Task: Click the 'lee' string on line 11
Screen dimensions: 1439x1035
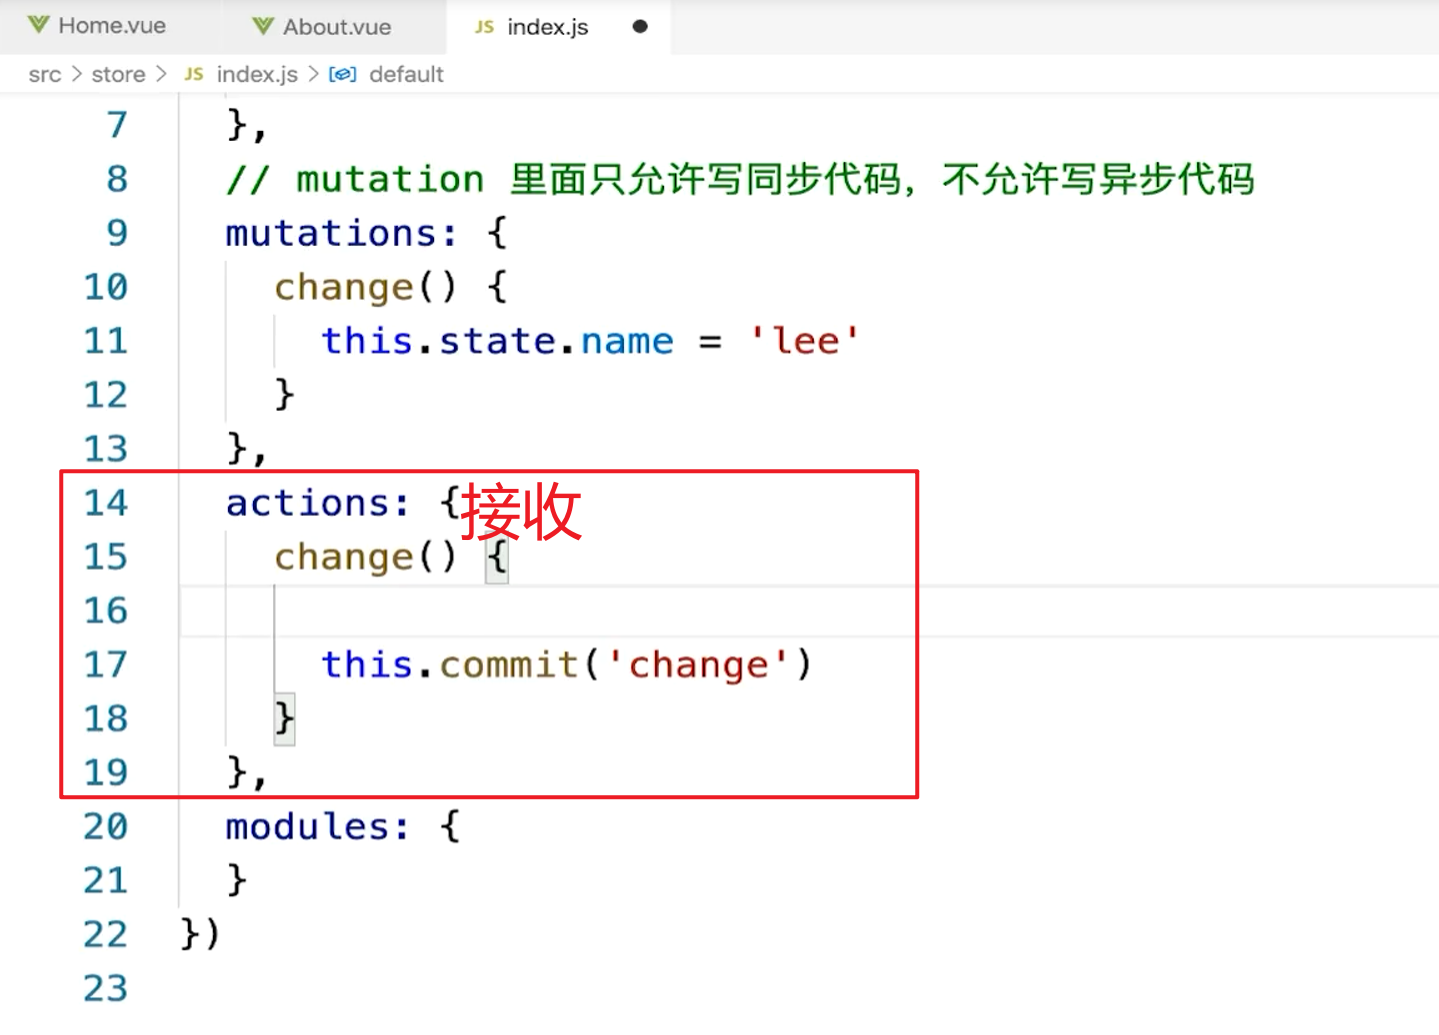Action: [x=804, y=341]
